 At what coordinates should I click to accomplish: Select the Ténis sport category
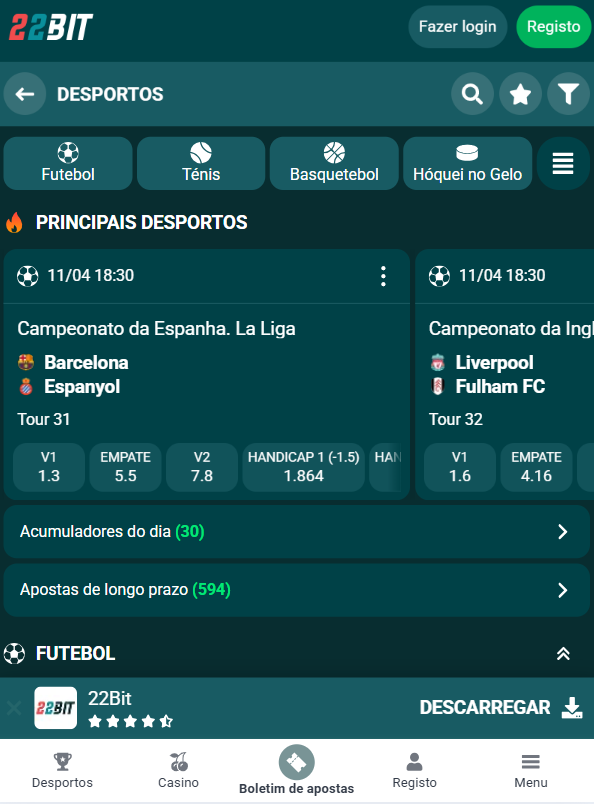(200, 163)
